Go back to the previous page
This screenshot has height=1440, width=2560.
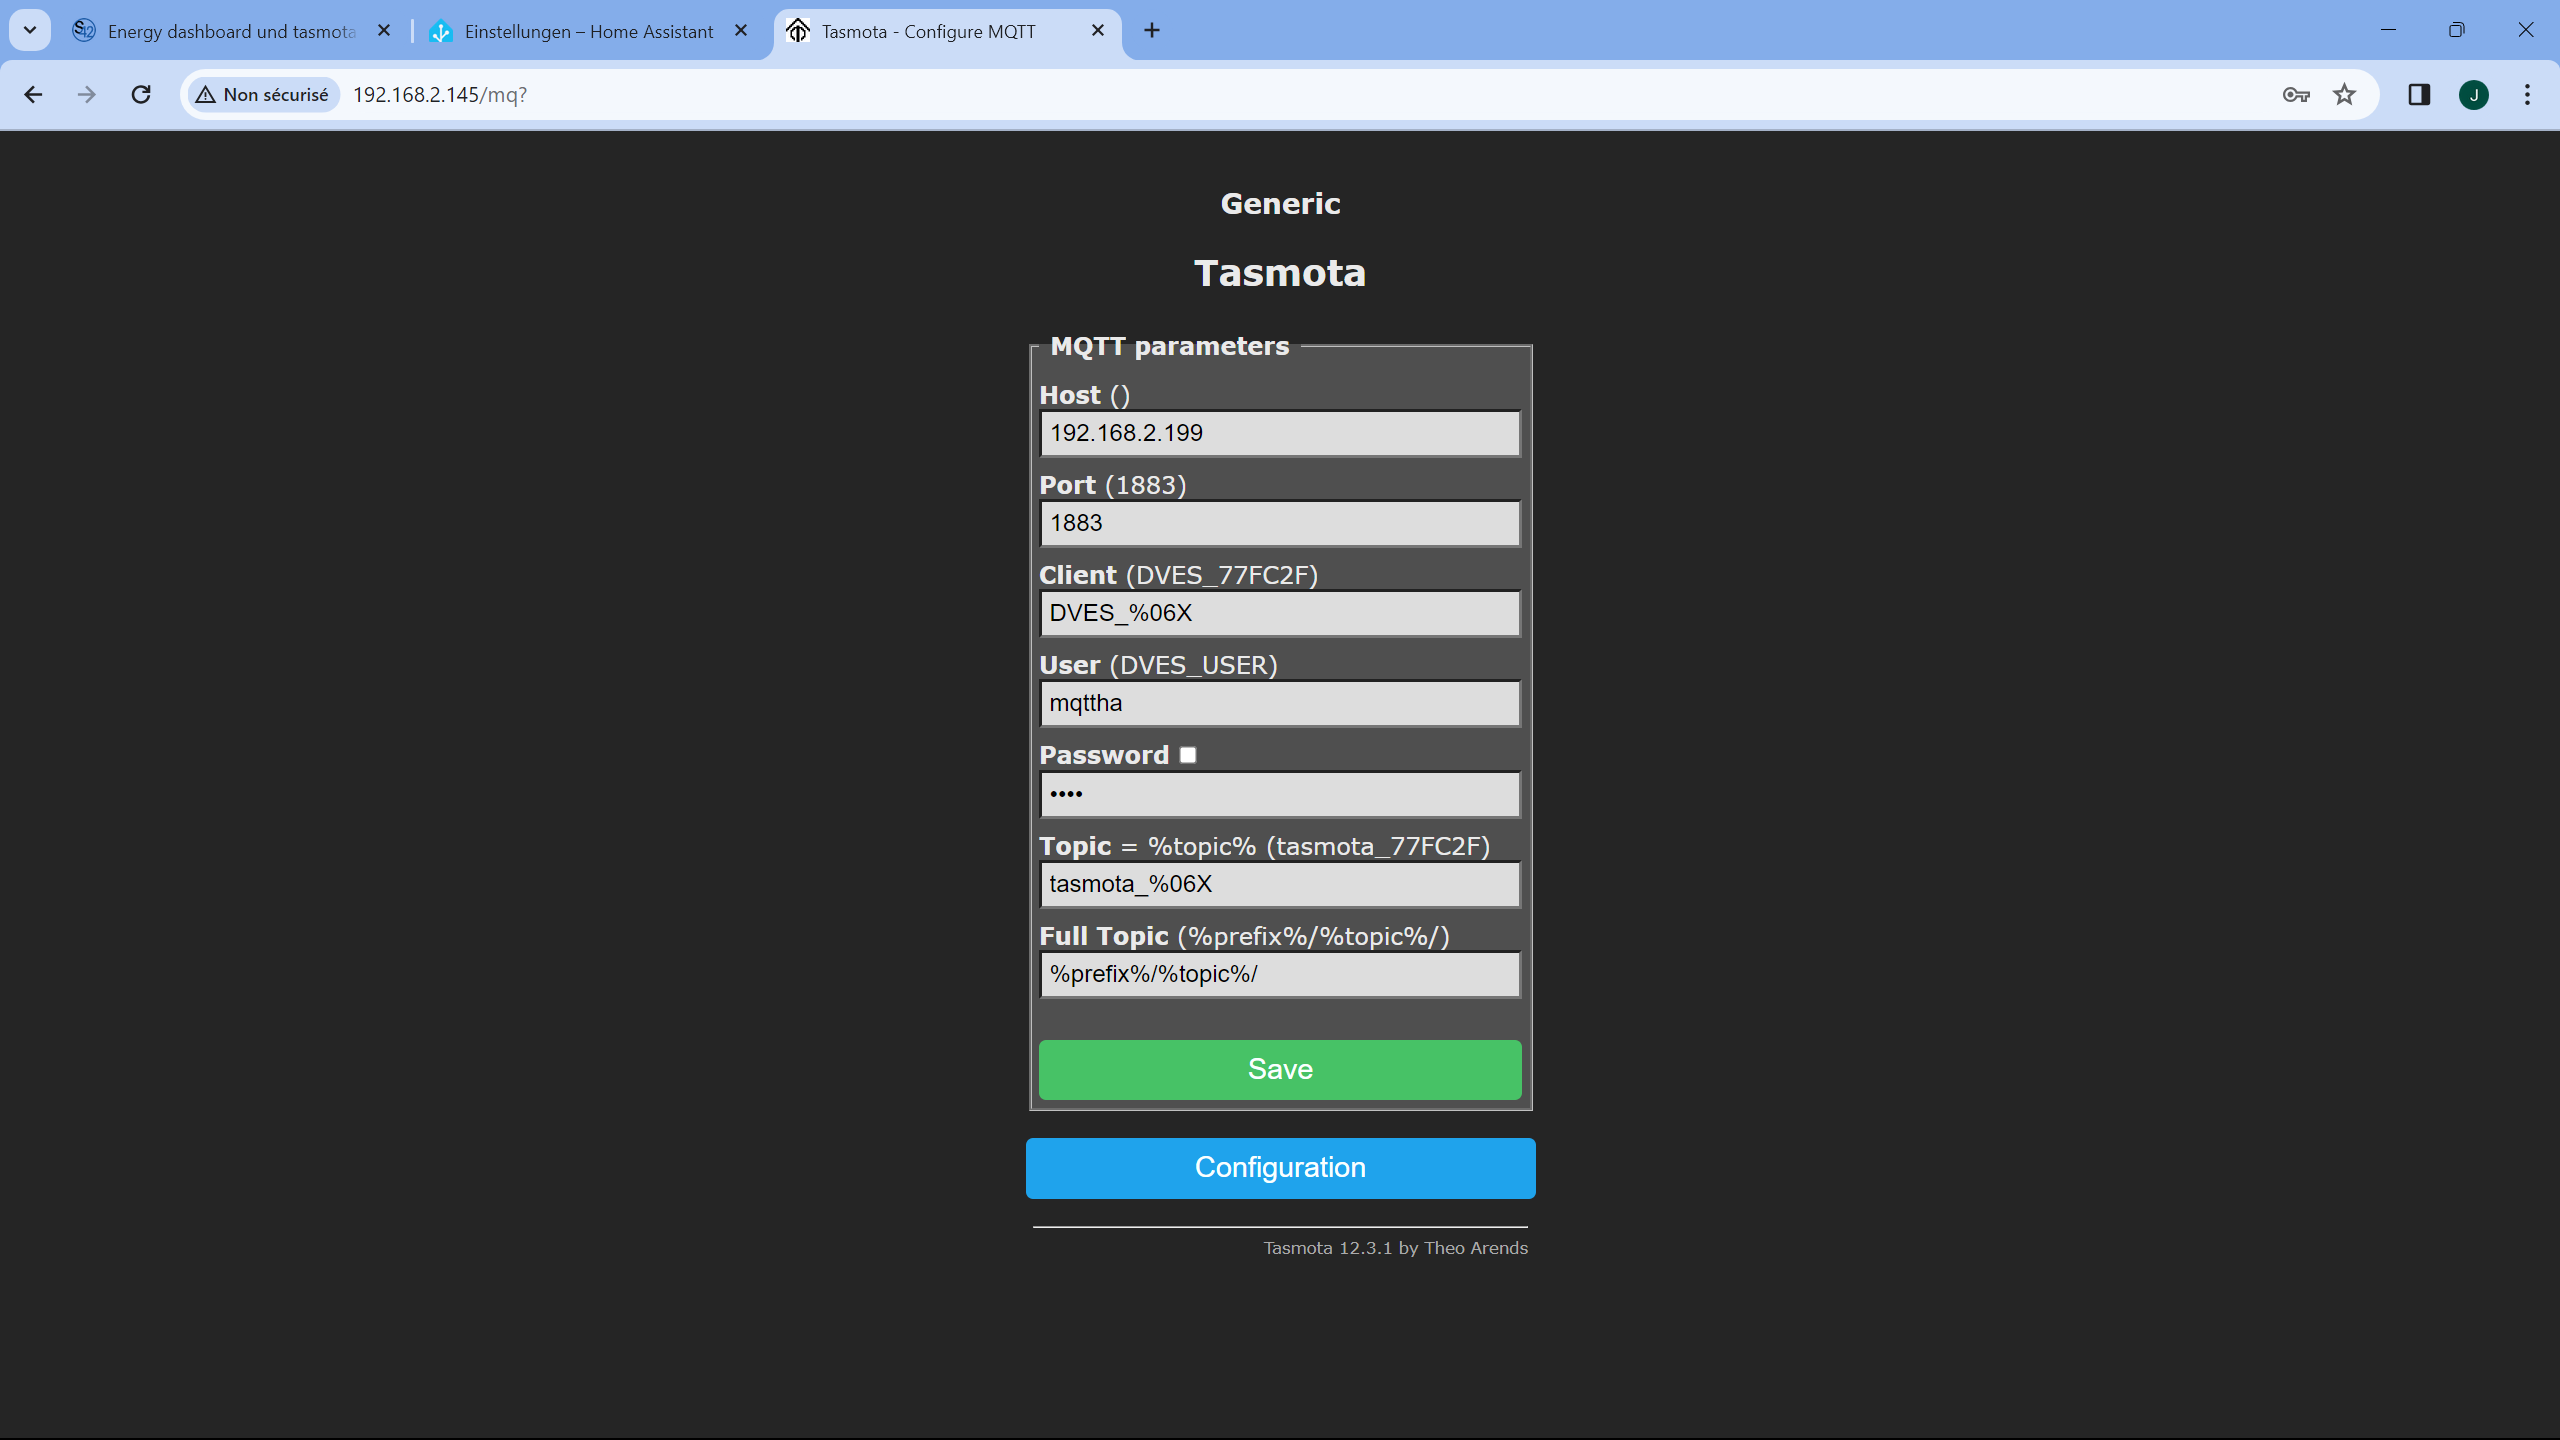coord(33,95)
